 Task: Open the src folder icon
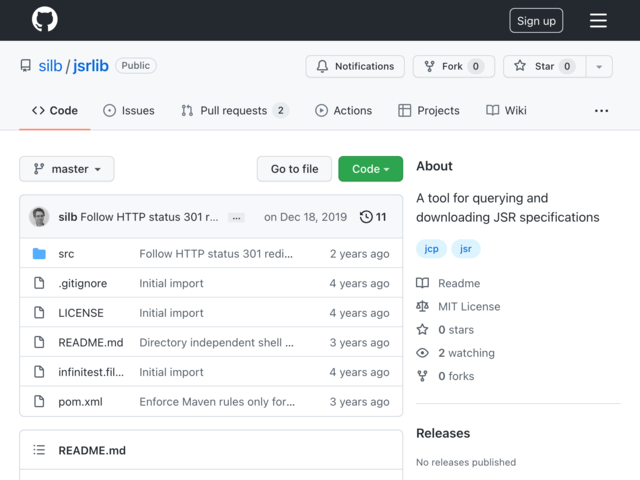point(39,253)
